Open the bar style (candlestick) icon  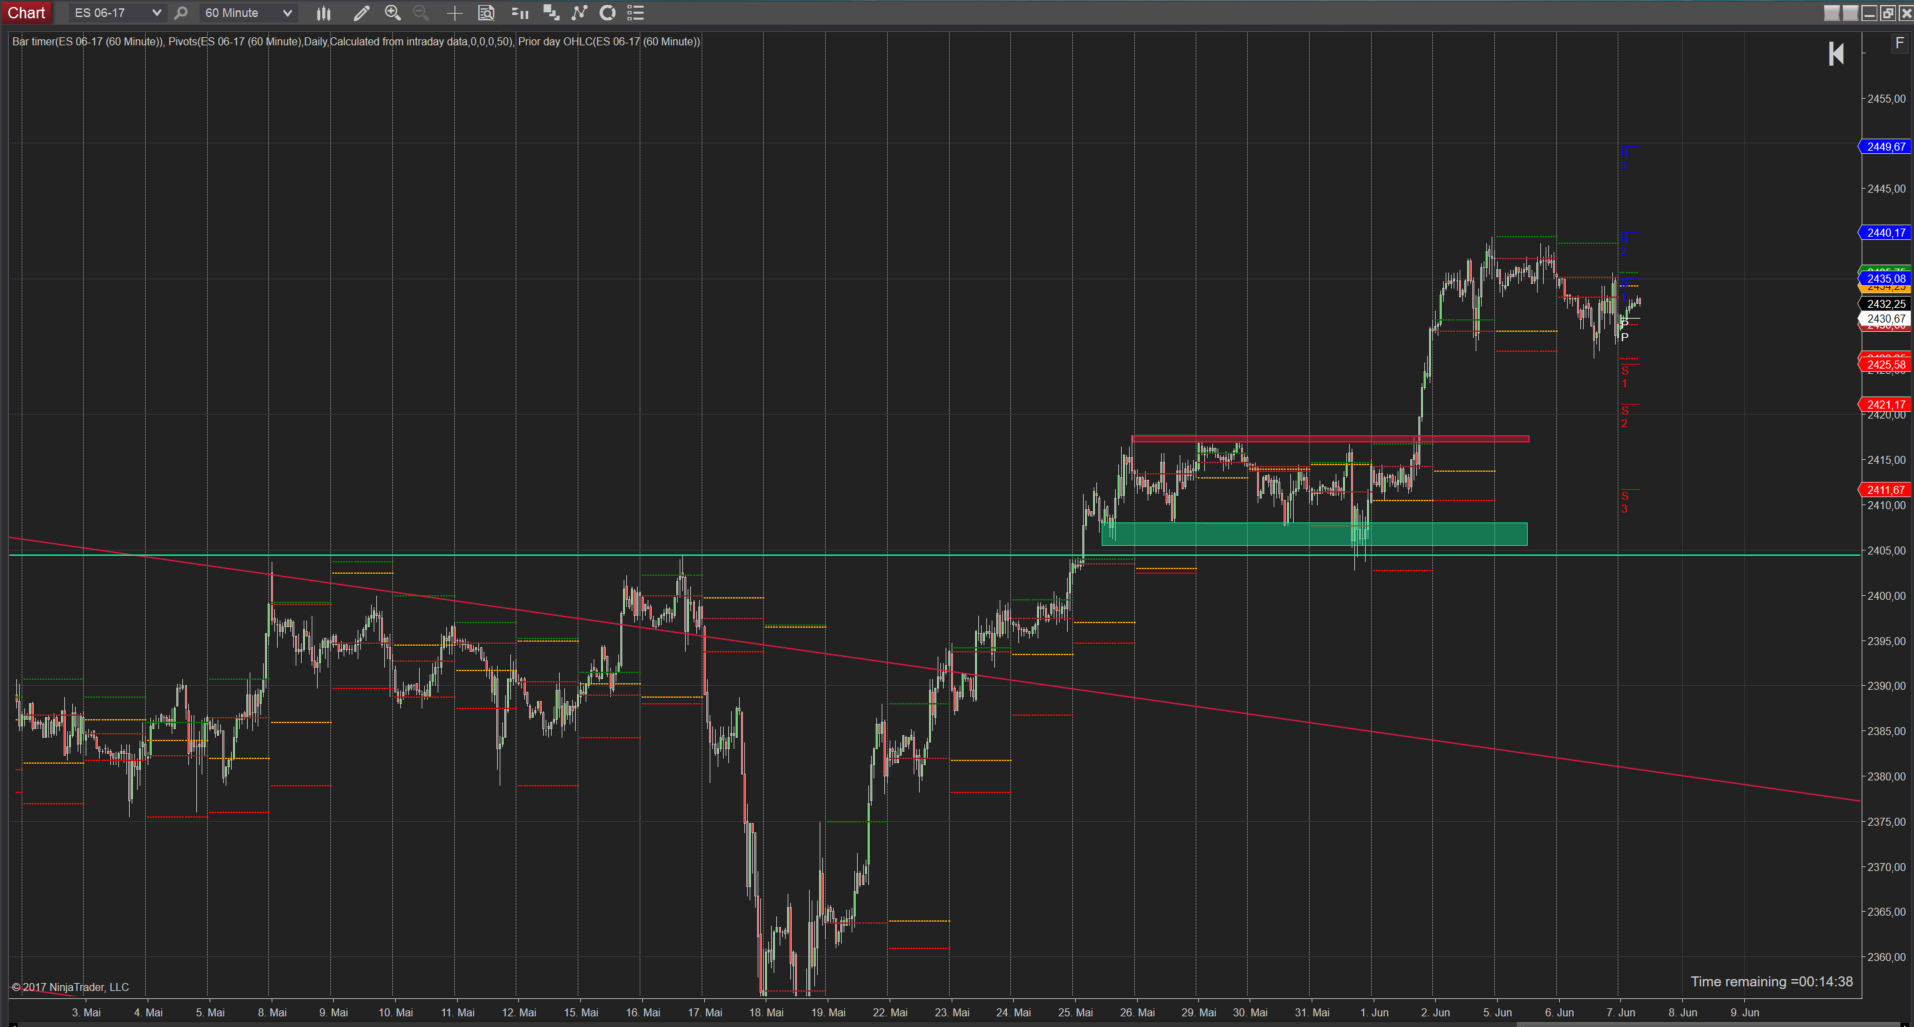pos(323,13)
